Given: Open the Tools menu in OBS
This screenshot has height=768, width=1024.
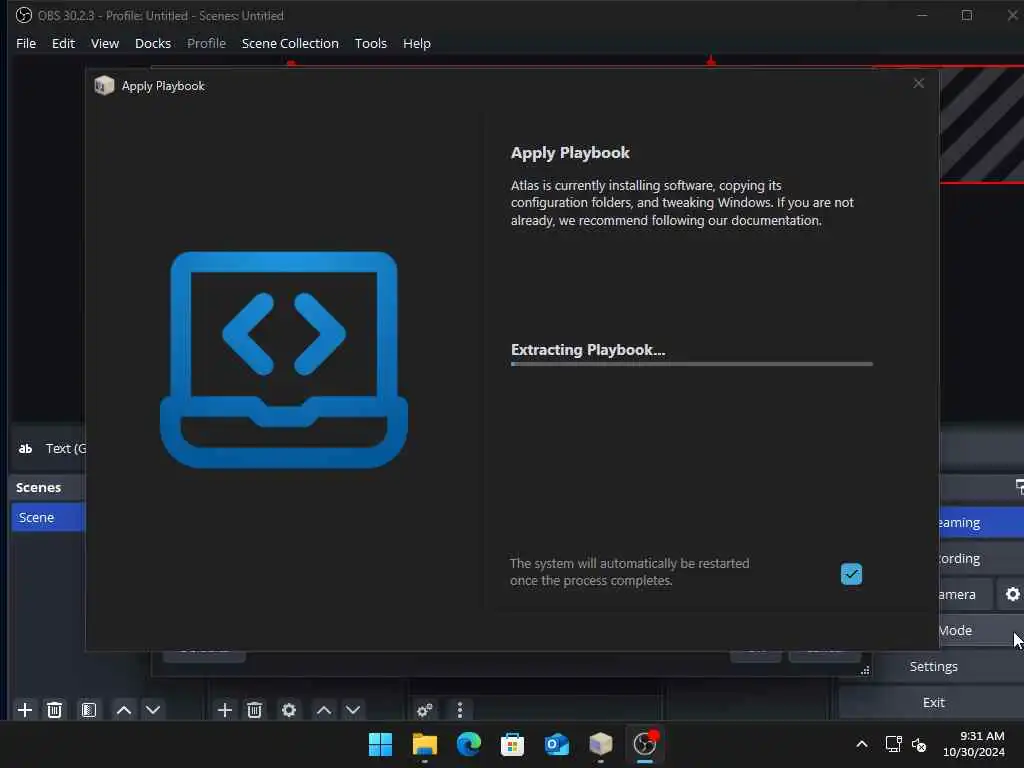Looking at the screenshot, I should coord(370,43).
